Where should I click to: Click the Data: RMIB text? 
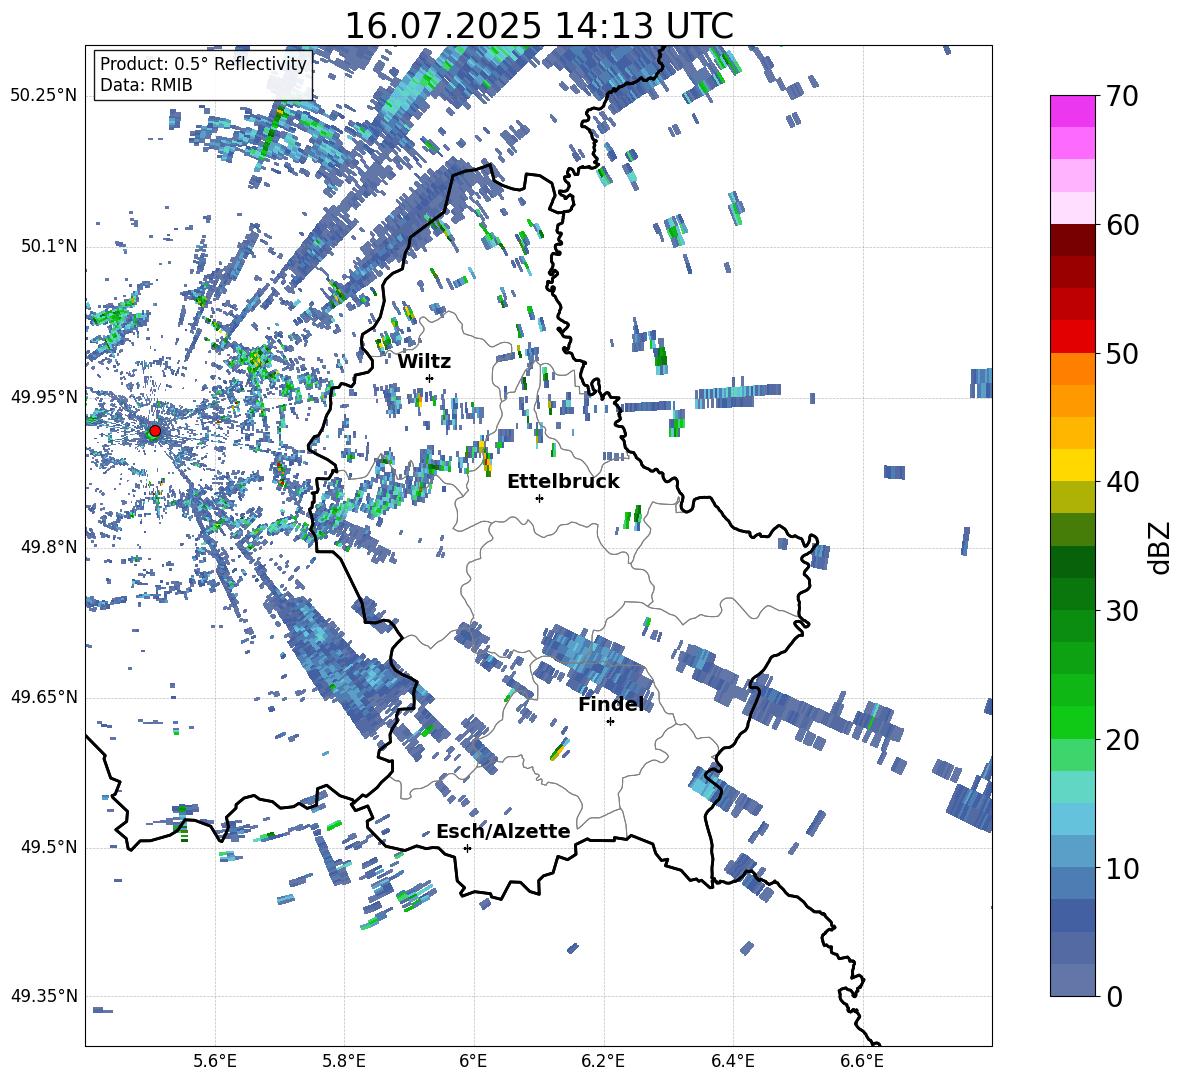click(x=146, y=85)
